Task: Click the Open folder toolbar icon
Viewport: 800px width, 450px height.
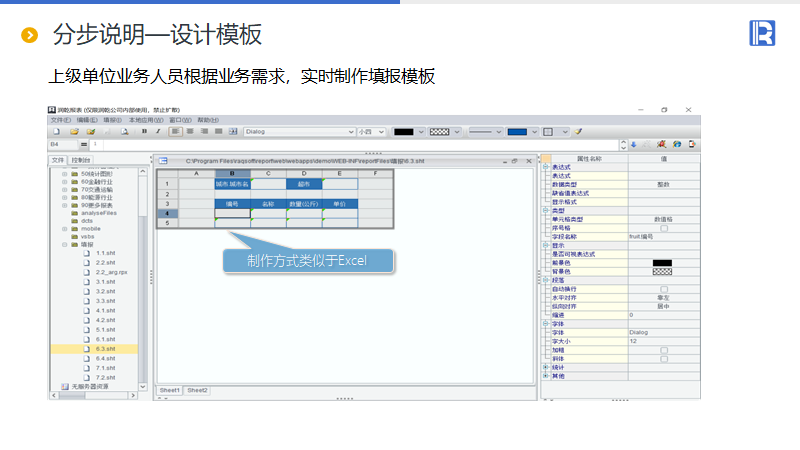Action: coord(74,132)
